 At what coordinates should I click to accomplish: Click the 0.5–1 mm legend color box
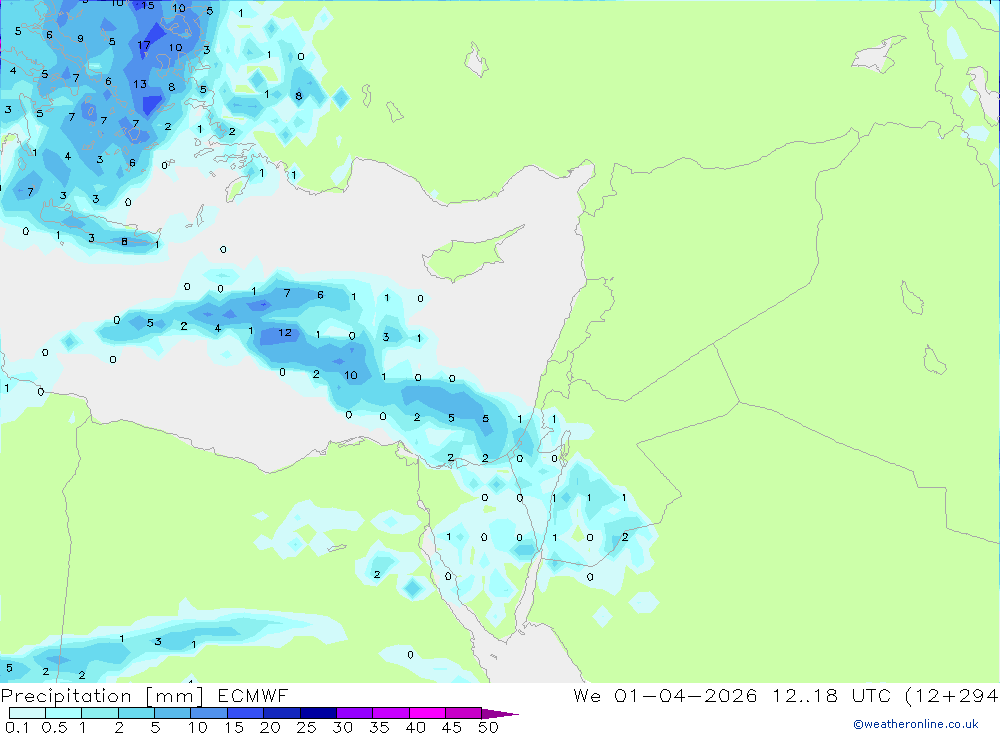64,713
